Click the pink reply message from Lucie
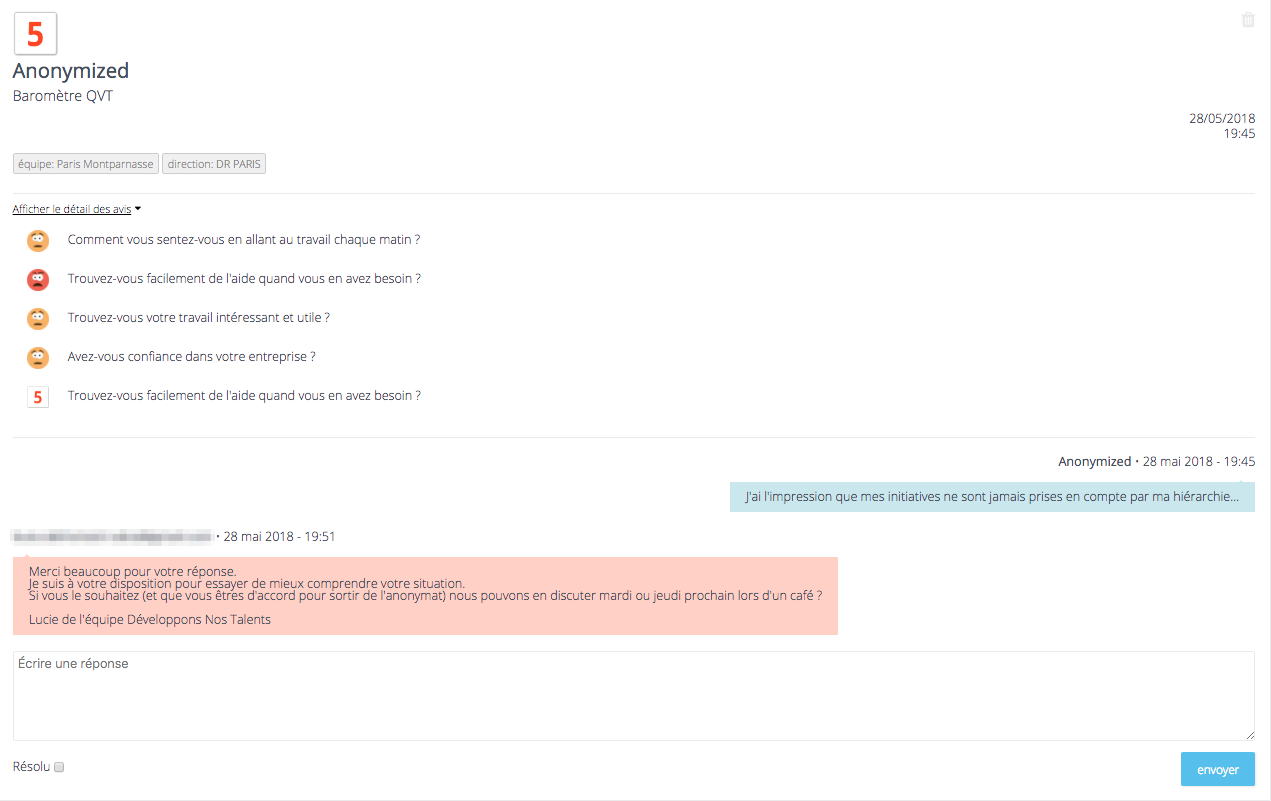Viewport: 1271px width, 801px height. click(x=425, y=596)
